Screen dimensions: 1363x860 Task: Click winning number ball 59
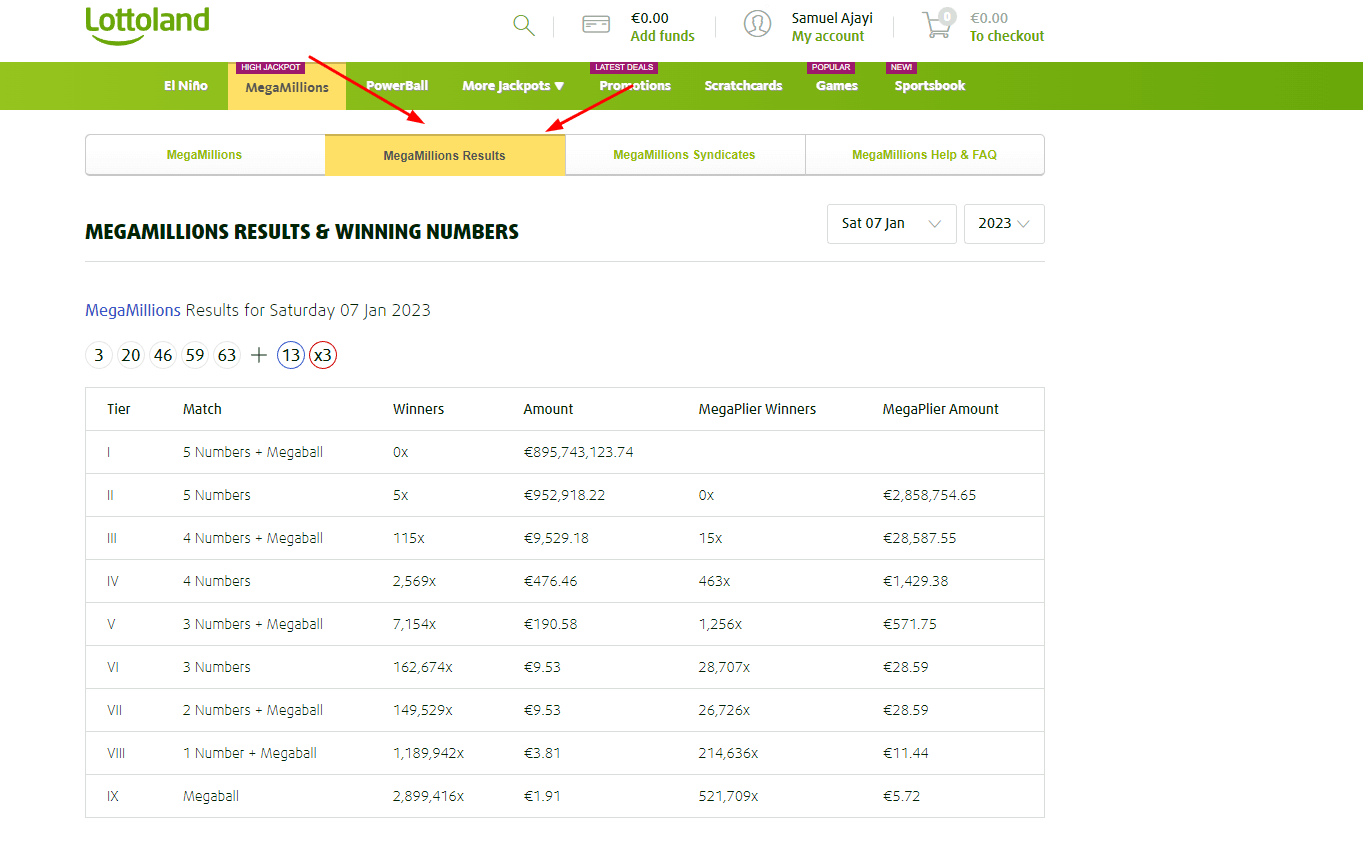coord(195,355)
